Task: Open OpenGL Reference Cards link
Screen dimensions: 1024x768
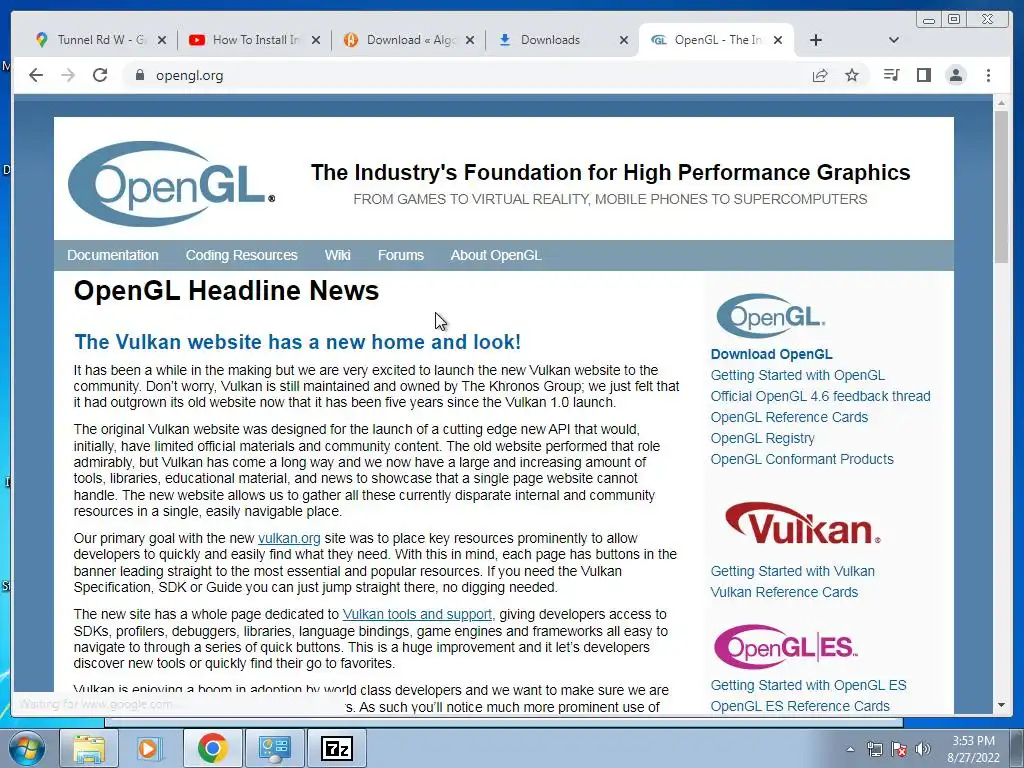Action: (789, 417)
